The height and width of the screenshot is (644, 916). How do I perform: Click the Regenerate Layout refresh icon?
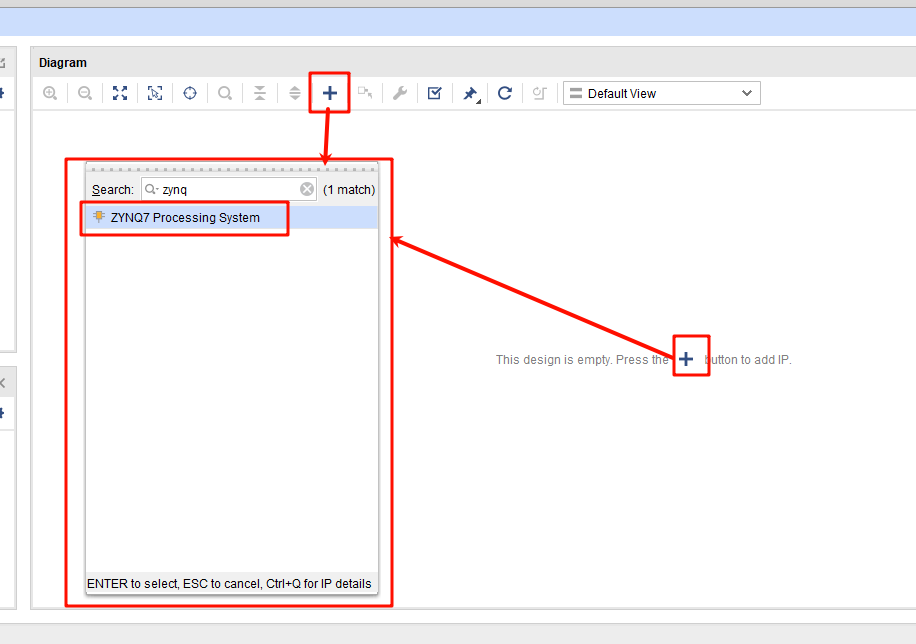point(505,93)
